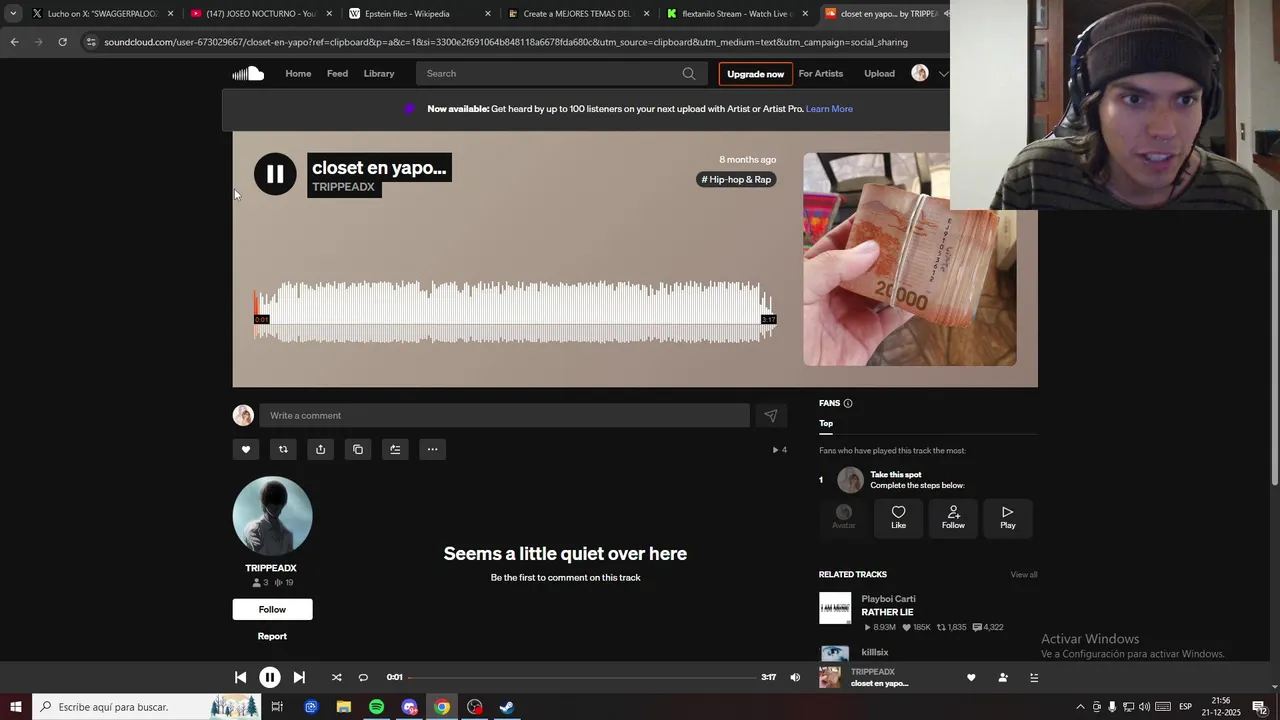Click the now-playing thumbnail in the player bar

click(x=830, y=677)
